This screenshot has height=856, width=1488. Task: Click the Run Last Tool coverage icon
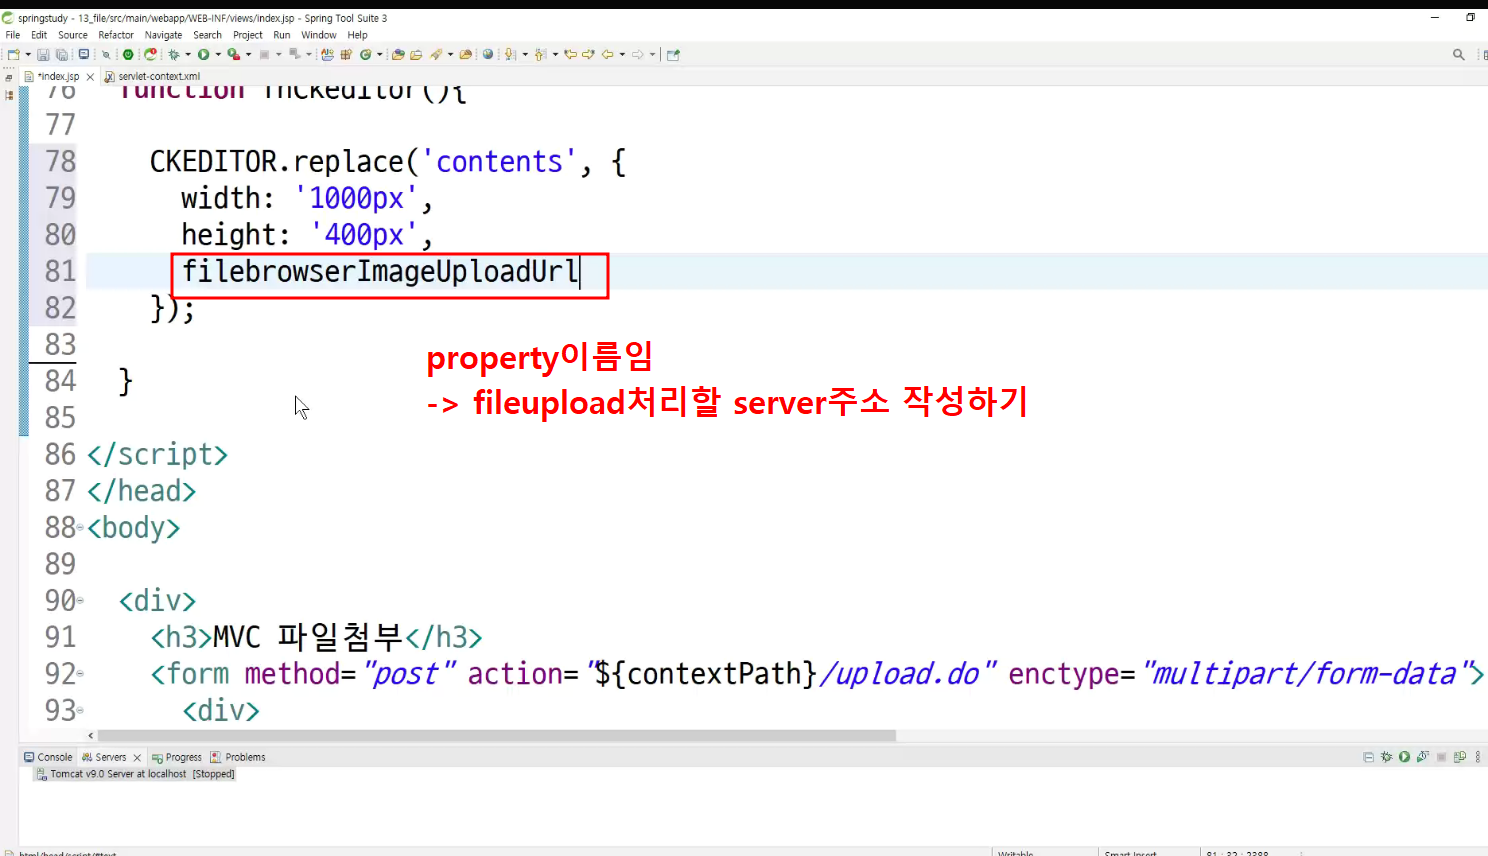coord(233,55)
